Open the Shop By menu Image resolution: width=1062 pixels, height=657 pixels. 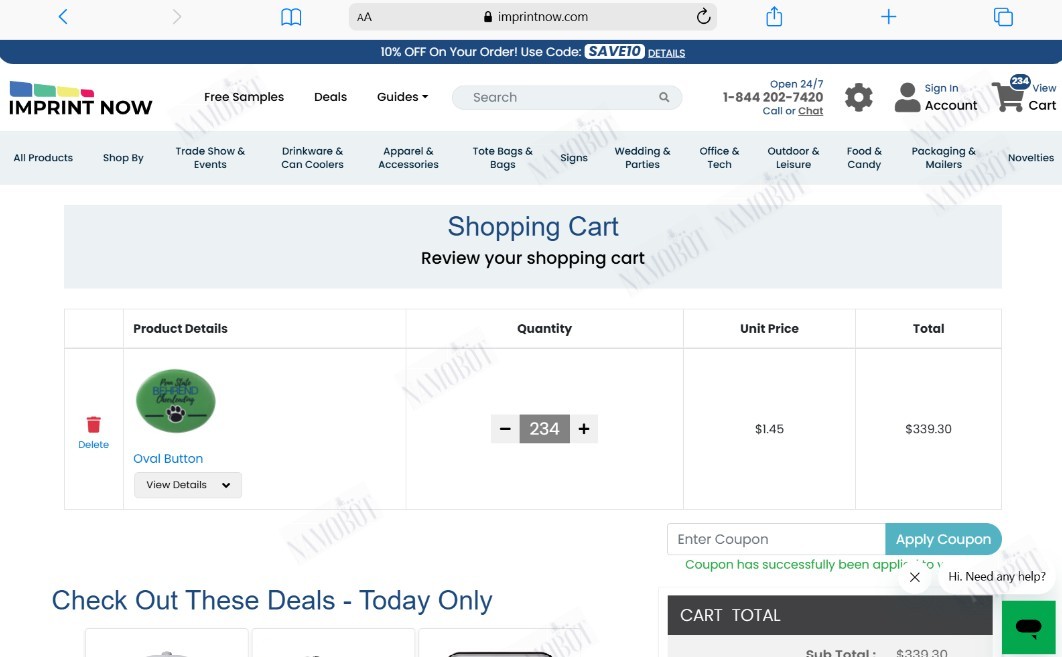tap(123, 158)
